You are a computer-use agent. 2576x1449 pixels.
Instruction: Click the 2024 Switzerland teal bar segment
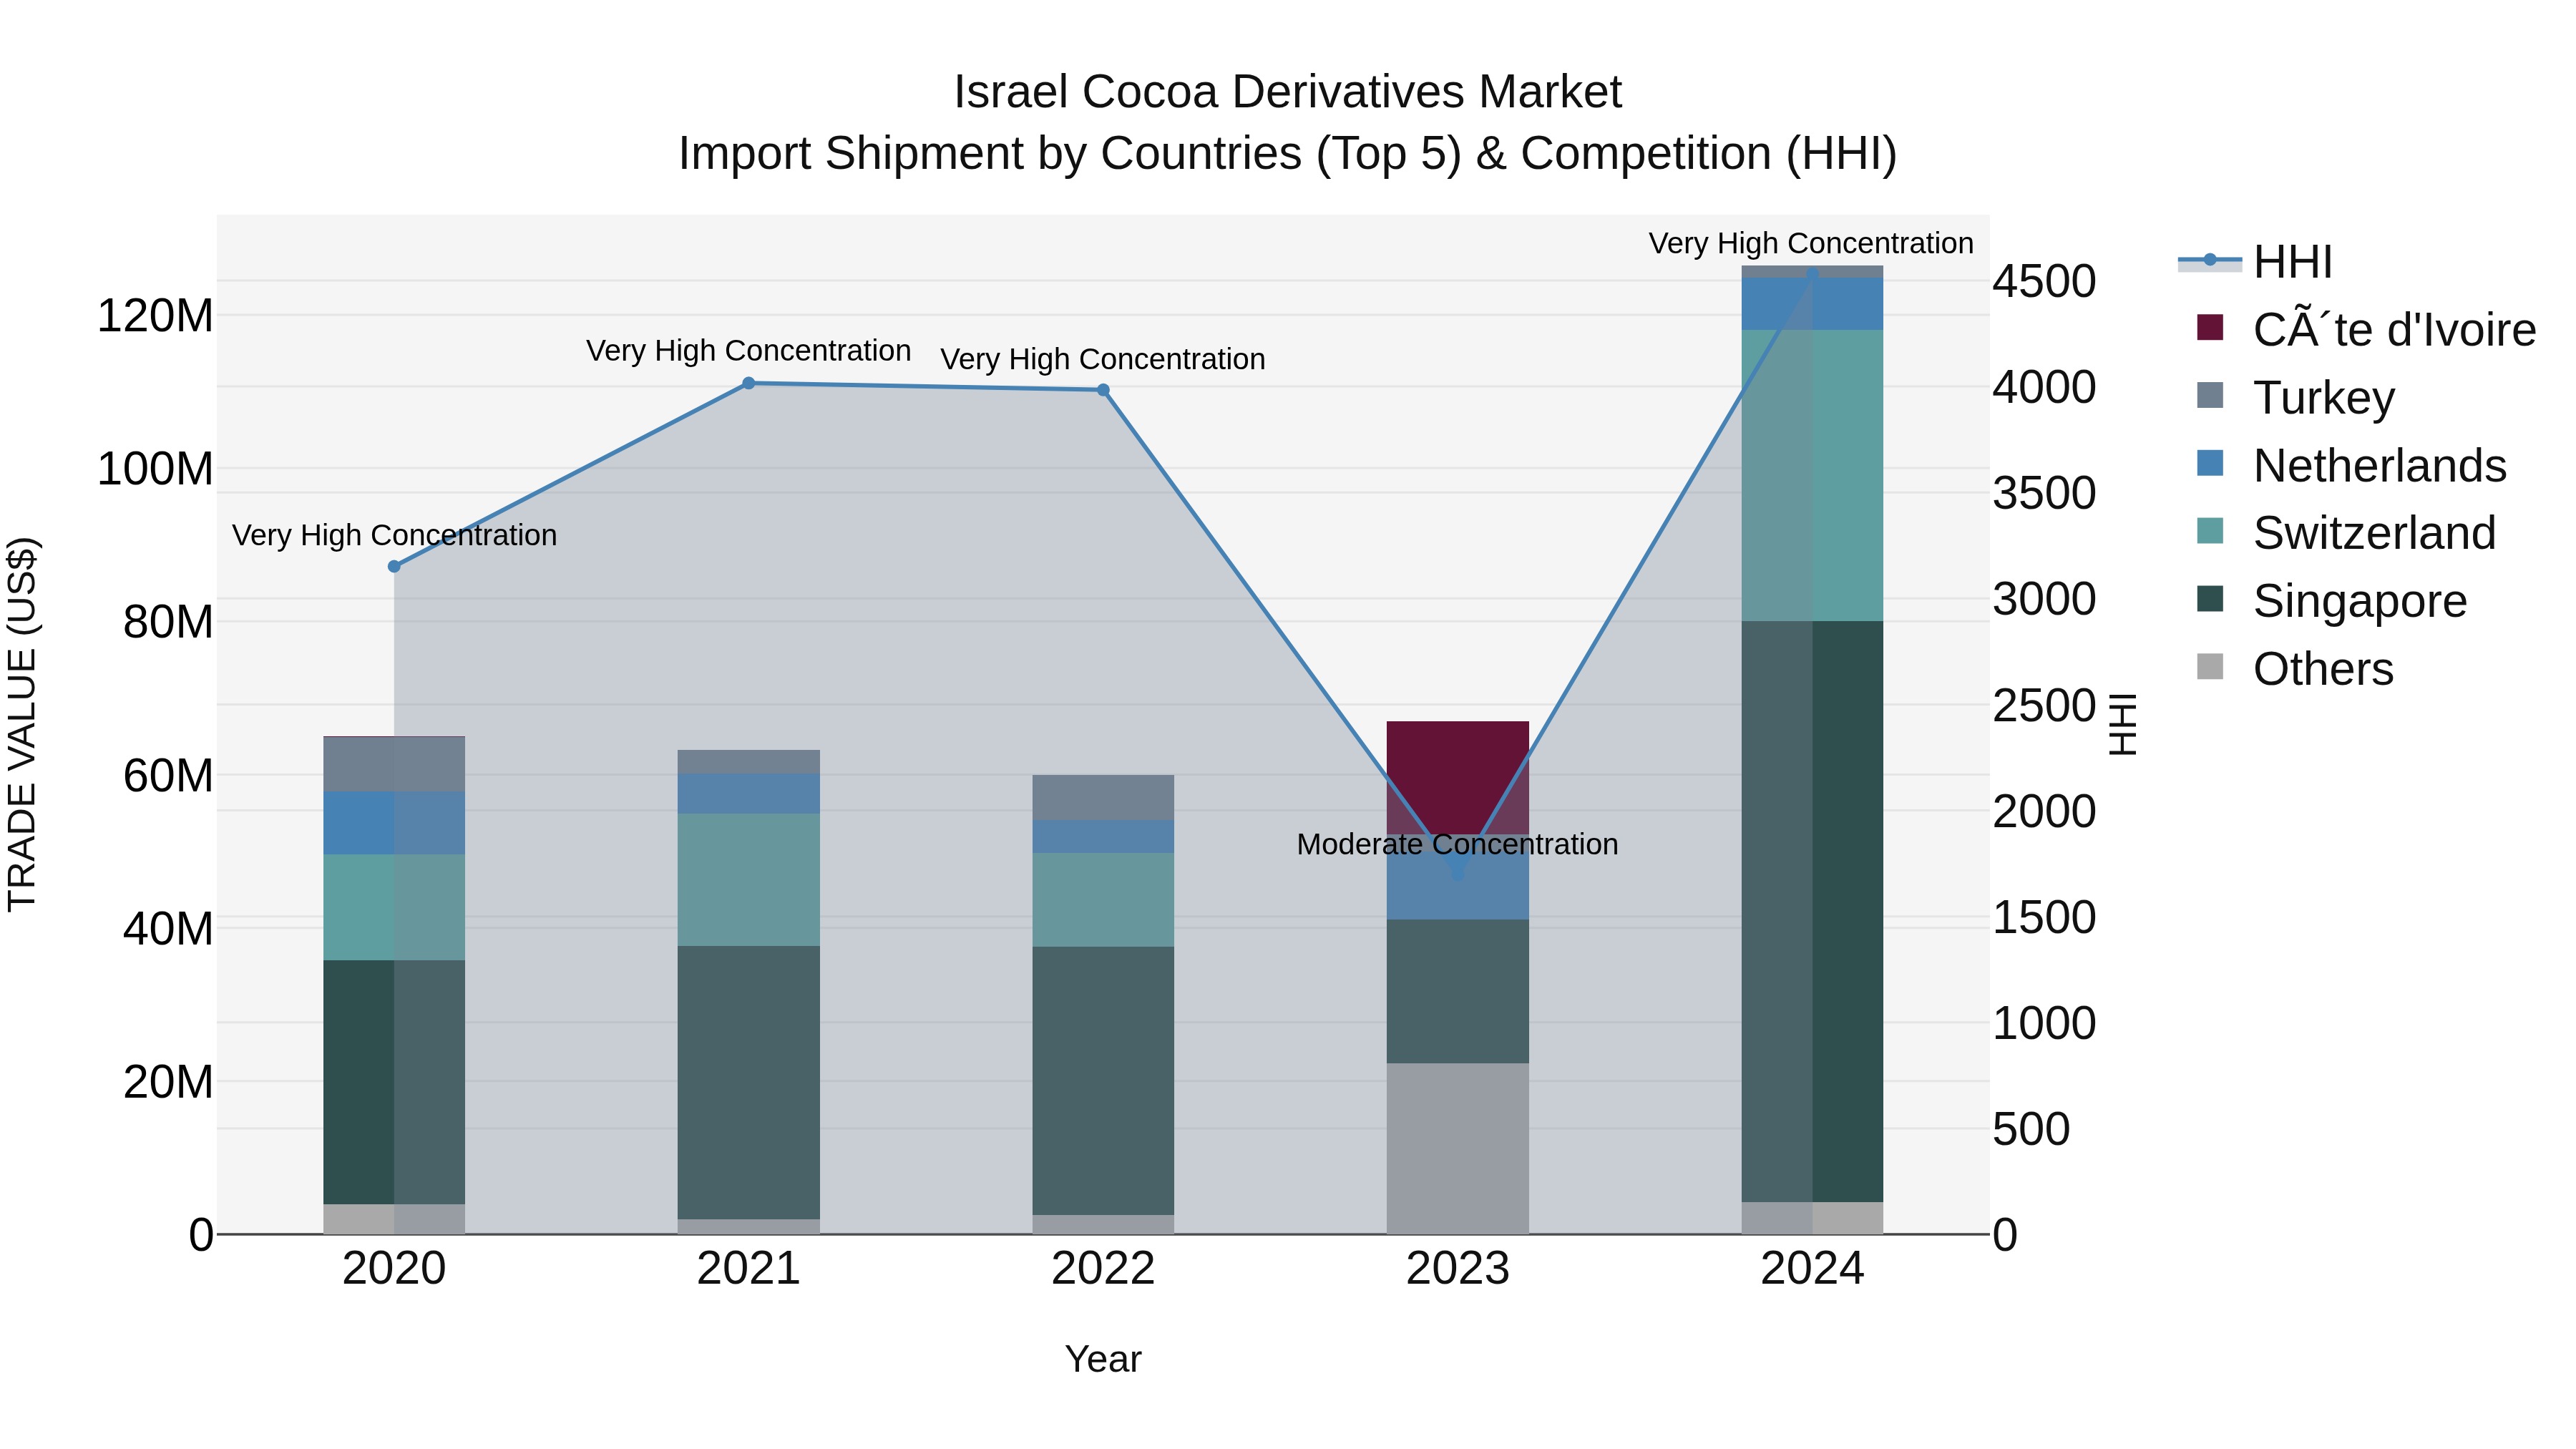click(x=1812, y=475)
